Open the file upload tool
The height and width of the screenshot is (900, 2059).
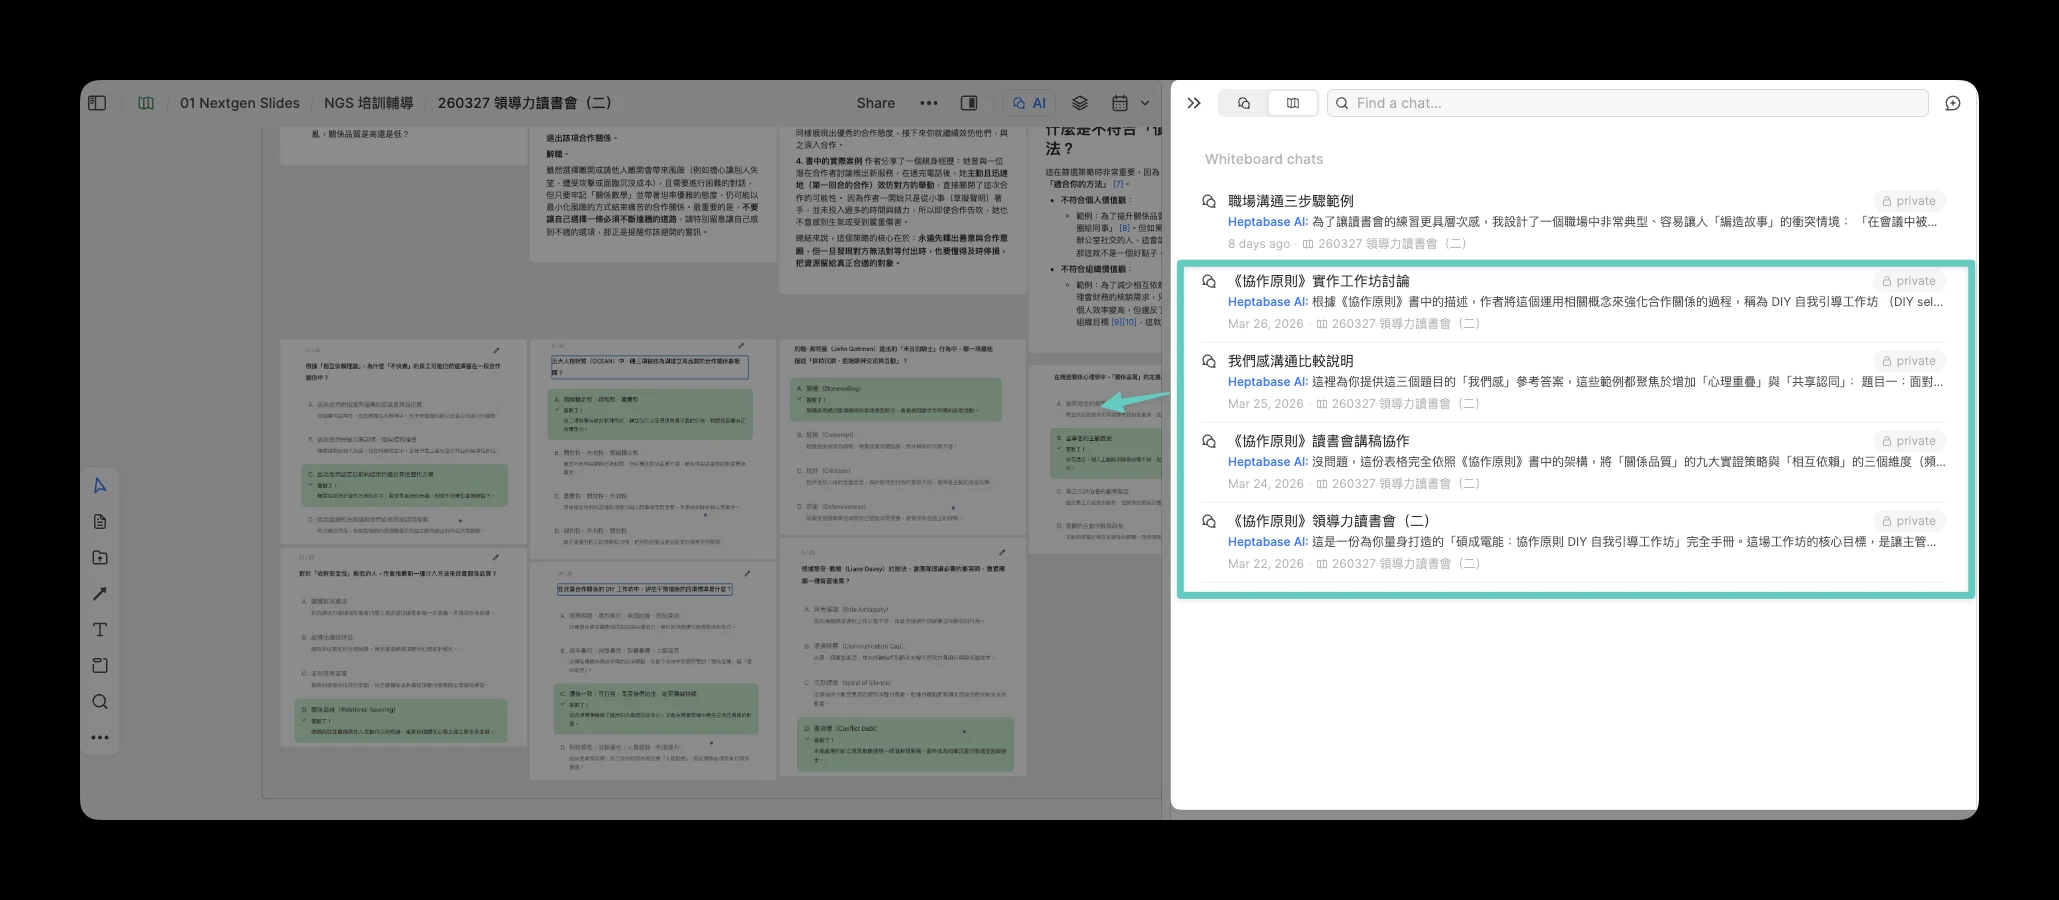click(x=100, y=557)
